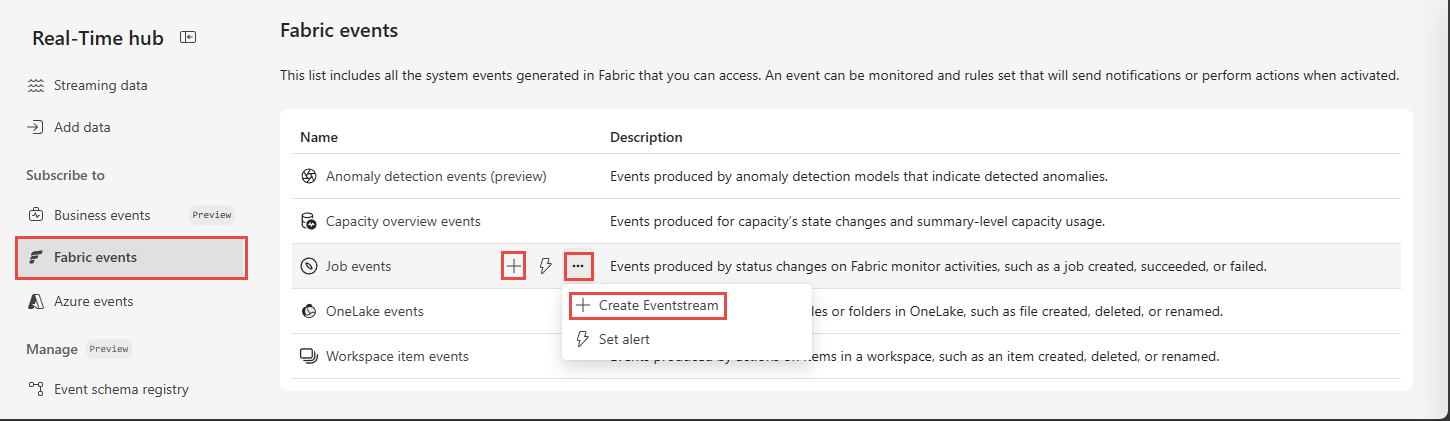This screenshot has height=421, width=1450.
Task: Click the Capacity overview events icon
Action: point(309,221)
